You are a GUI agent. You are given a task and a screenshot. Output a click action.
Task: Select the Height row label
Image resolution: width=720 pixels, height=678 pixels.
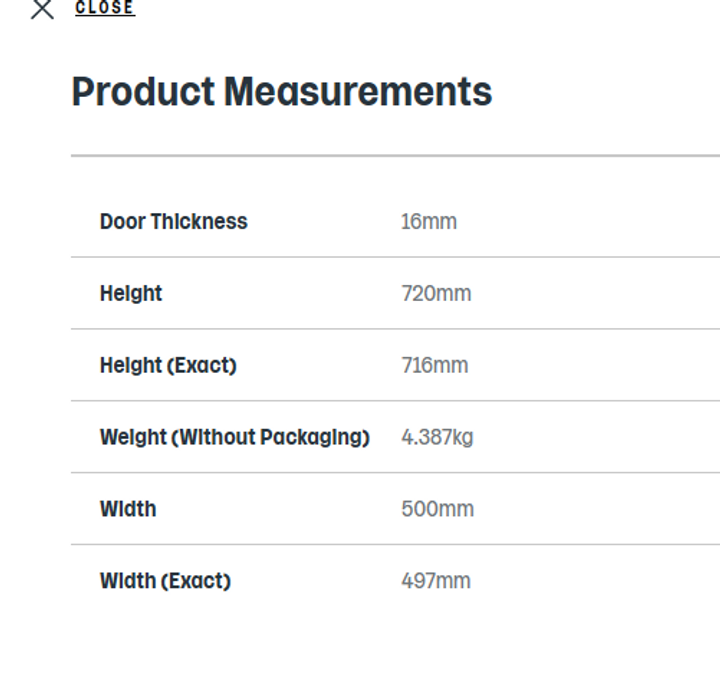[130, 294]
